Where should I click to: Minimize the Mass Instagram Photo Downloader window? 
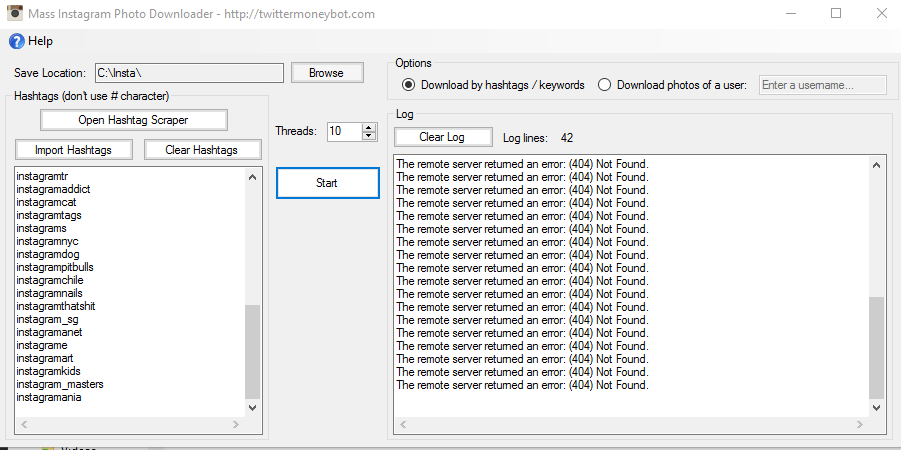tap(792, 13)
